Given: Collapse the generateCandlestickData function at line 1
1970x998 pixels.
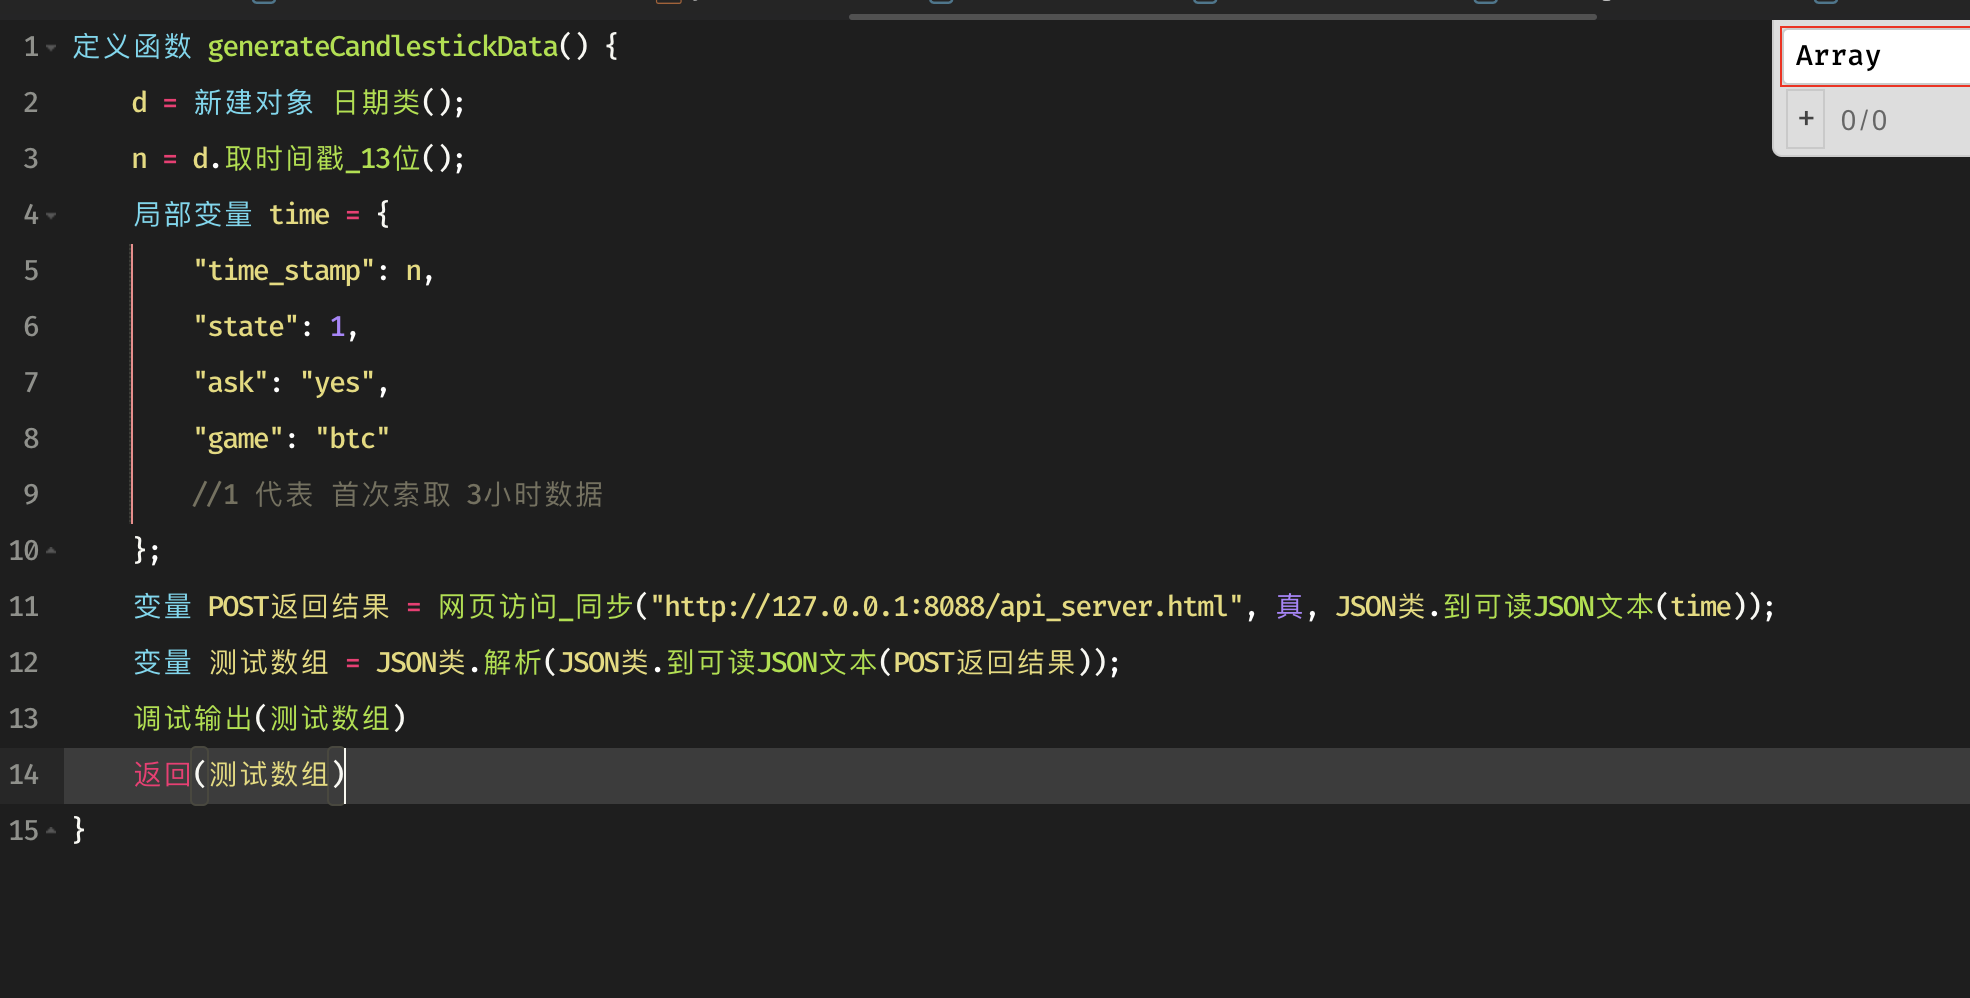Looking at the screenshot, I should point(51,47).
